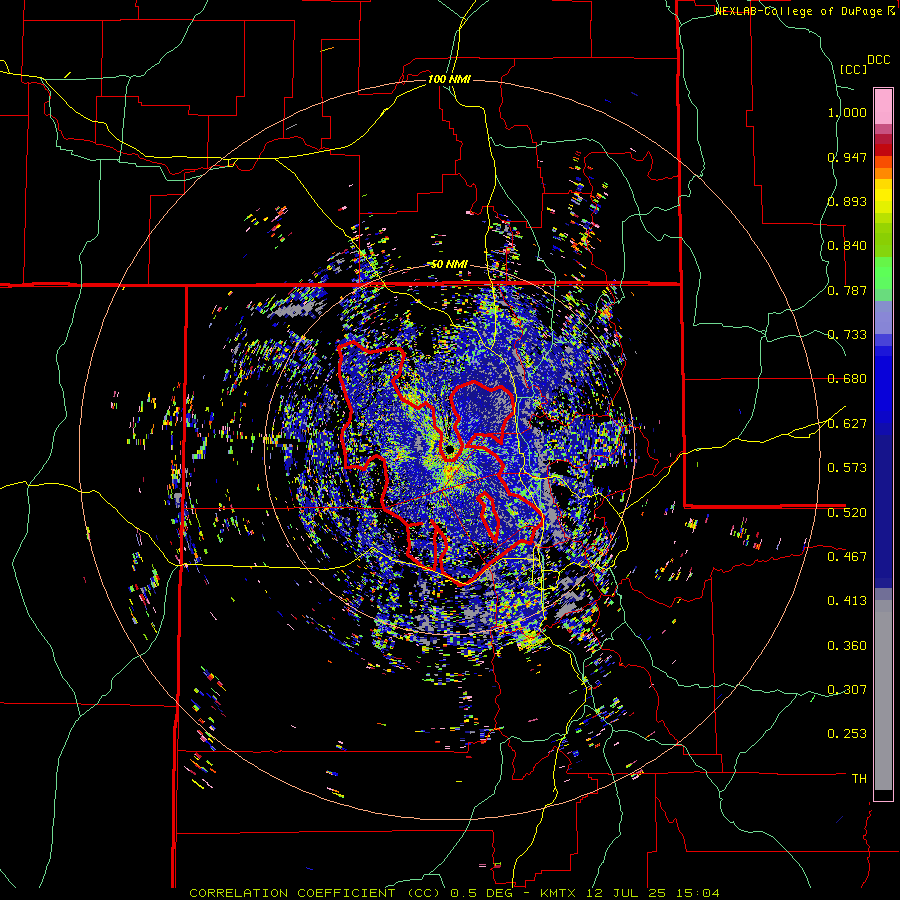Image resolution: width=900 pixels, height=900 pixels.
Task: Select the 0.947 scale value
Action: (x=847, y=157)
